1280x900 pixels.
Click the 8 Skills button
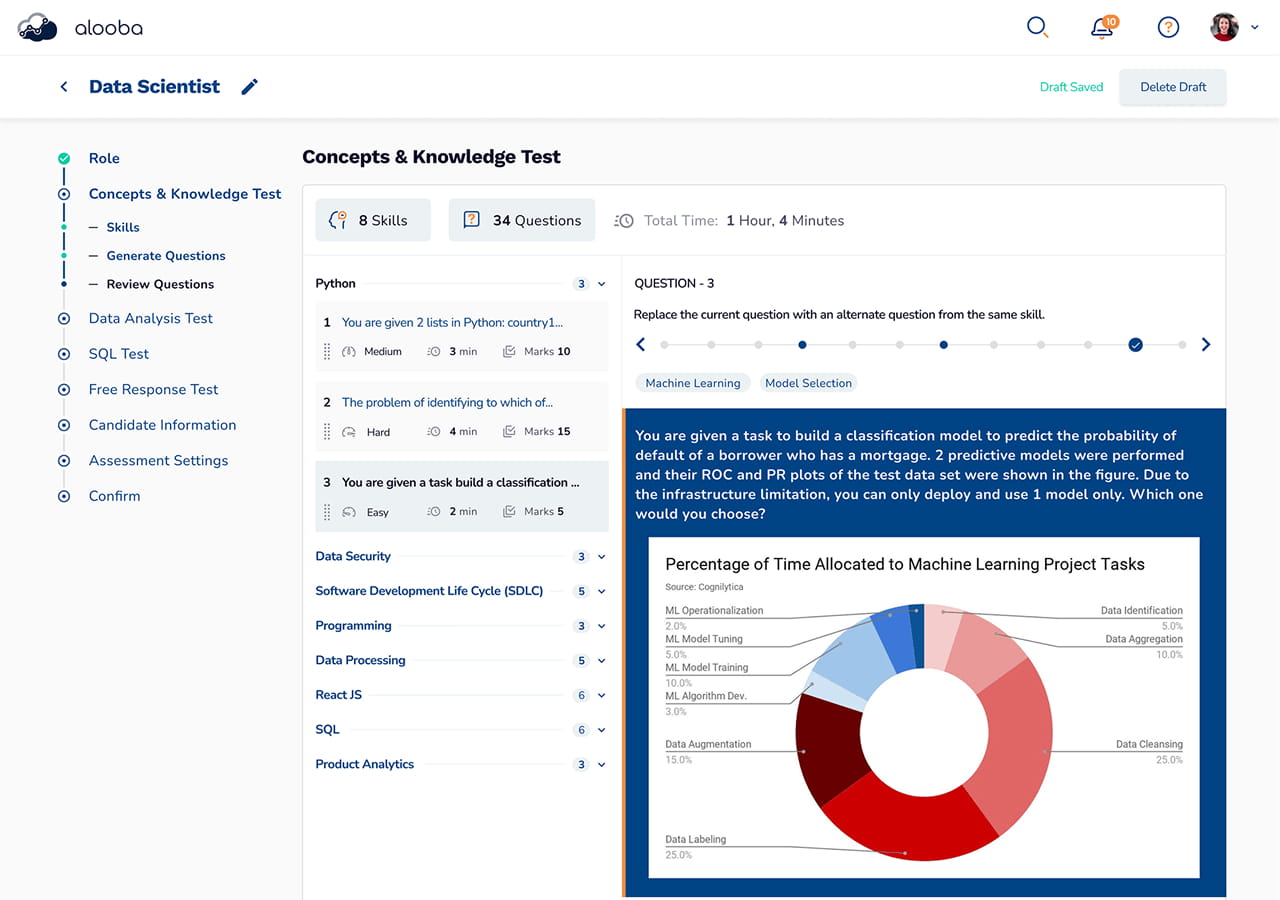(x=373, y=220)
